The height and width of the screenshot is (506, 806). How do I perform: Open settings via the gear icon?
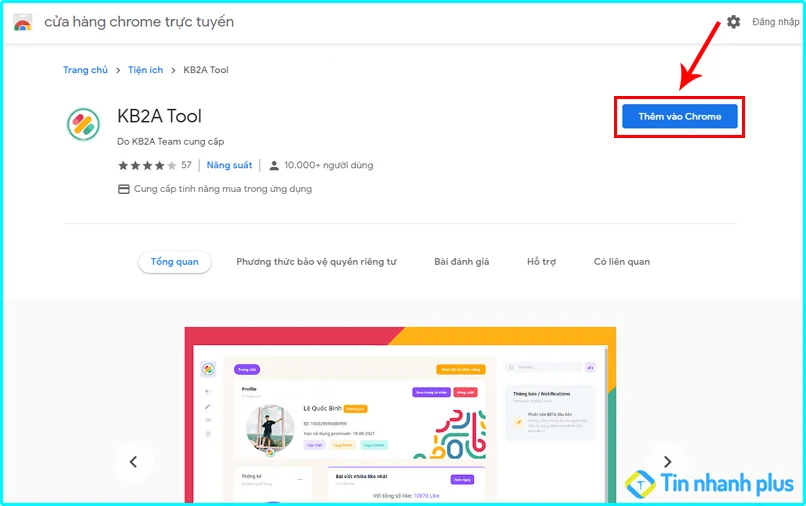click(x=734, y=22)
